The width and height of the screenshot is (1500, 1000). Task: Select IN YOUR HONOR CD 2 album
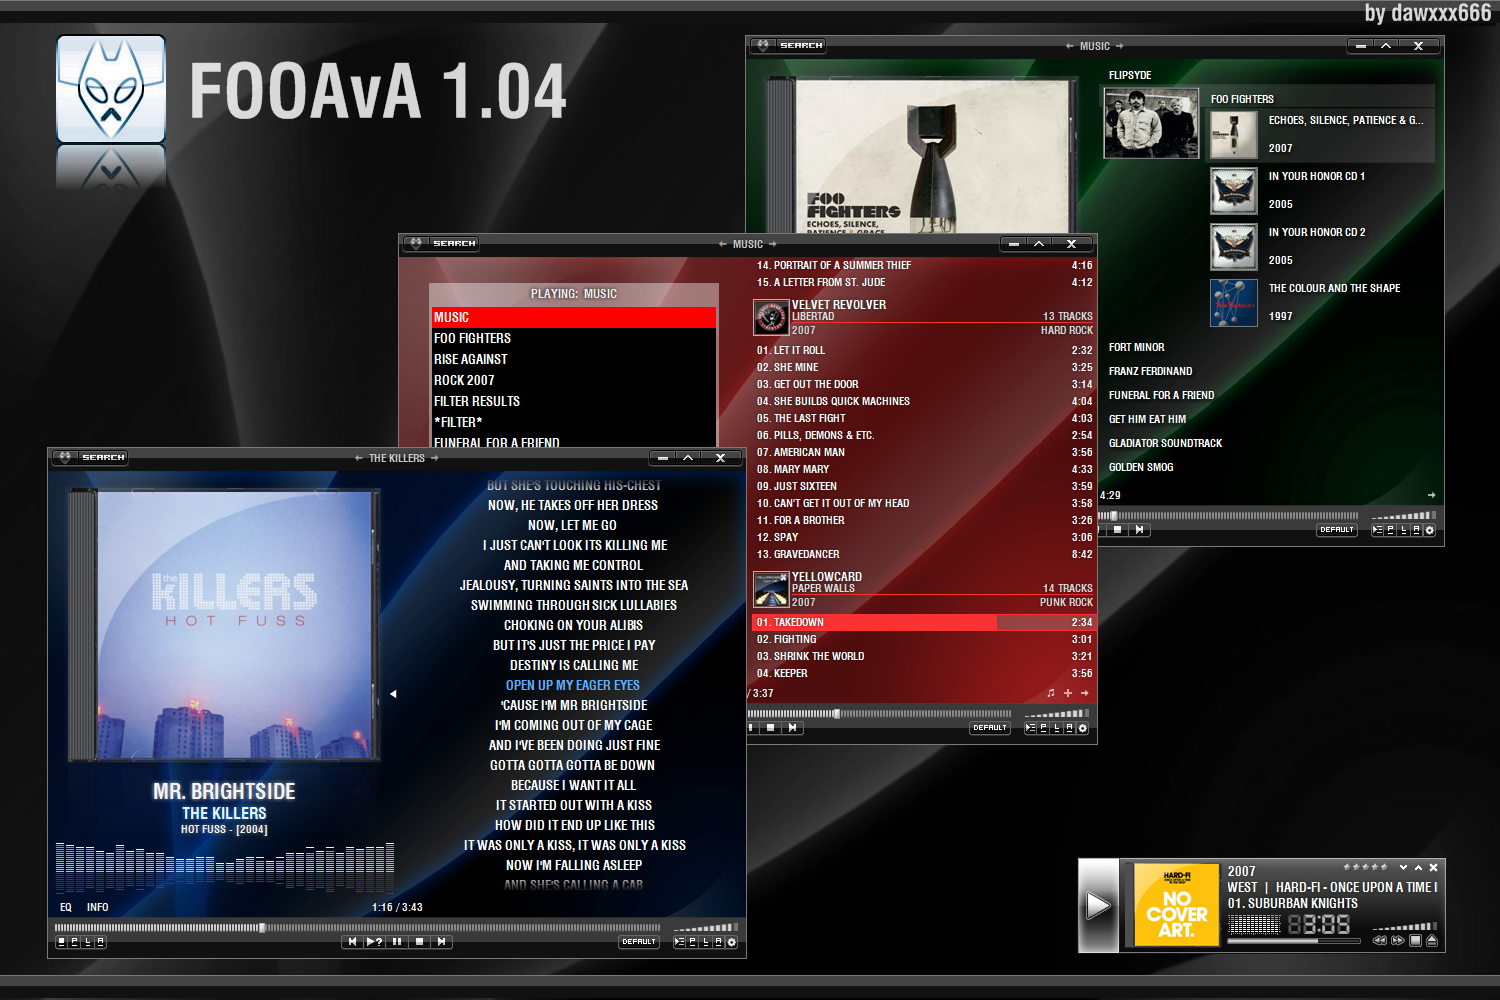(x=1320, y=246)
